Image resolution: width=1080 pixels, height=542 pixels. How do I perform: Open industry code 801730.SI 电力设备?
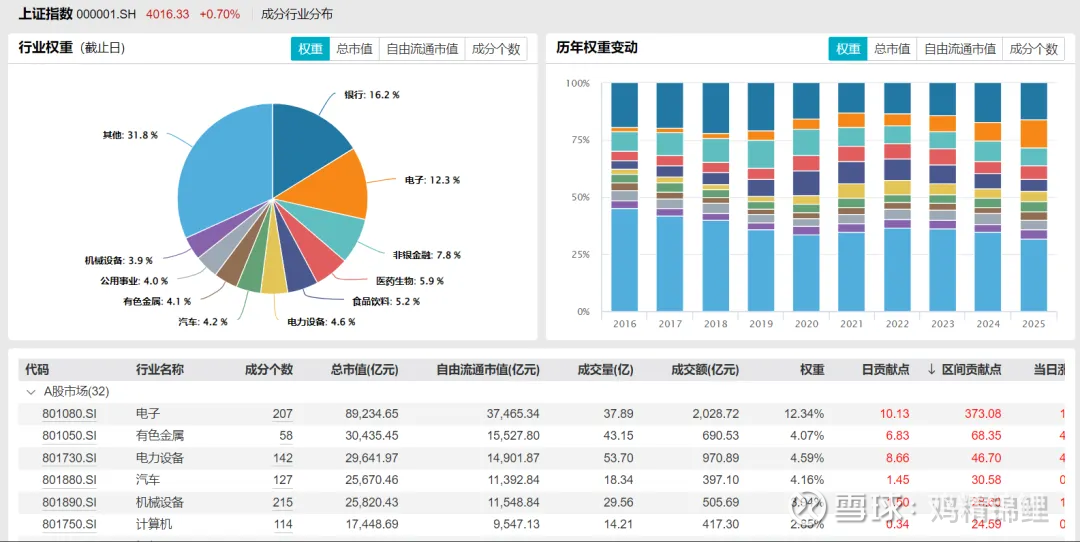point(69,458)
